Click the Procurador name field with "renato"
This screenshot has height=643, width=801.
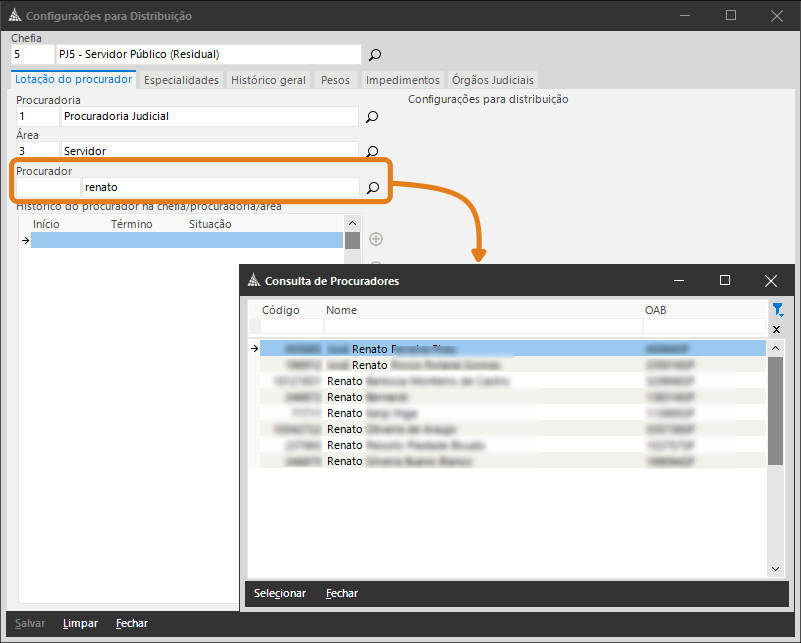point(219,187)
